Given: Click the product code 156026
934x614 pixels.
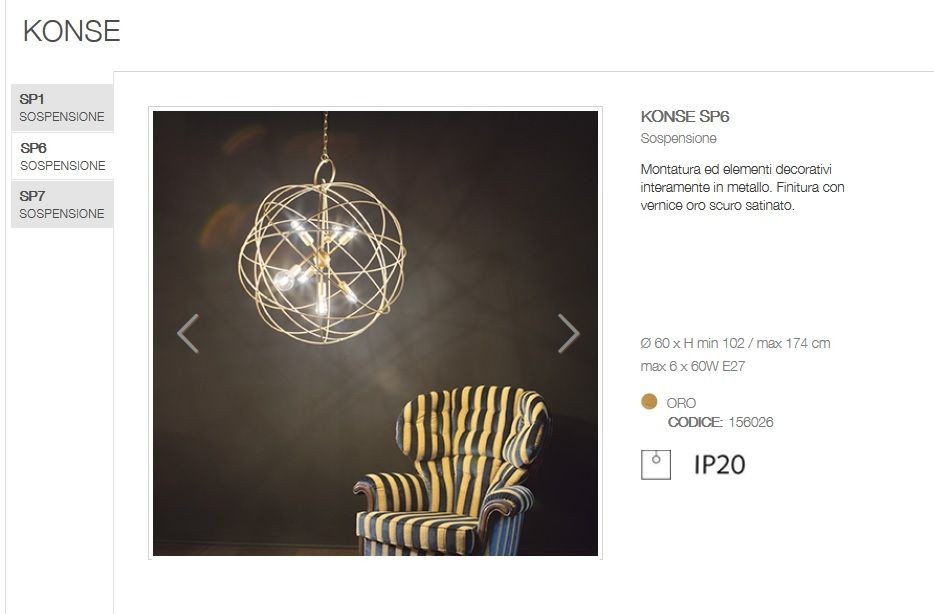Looking at the screenshot, I should 751,422.
